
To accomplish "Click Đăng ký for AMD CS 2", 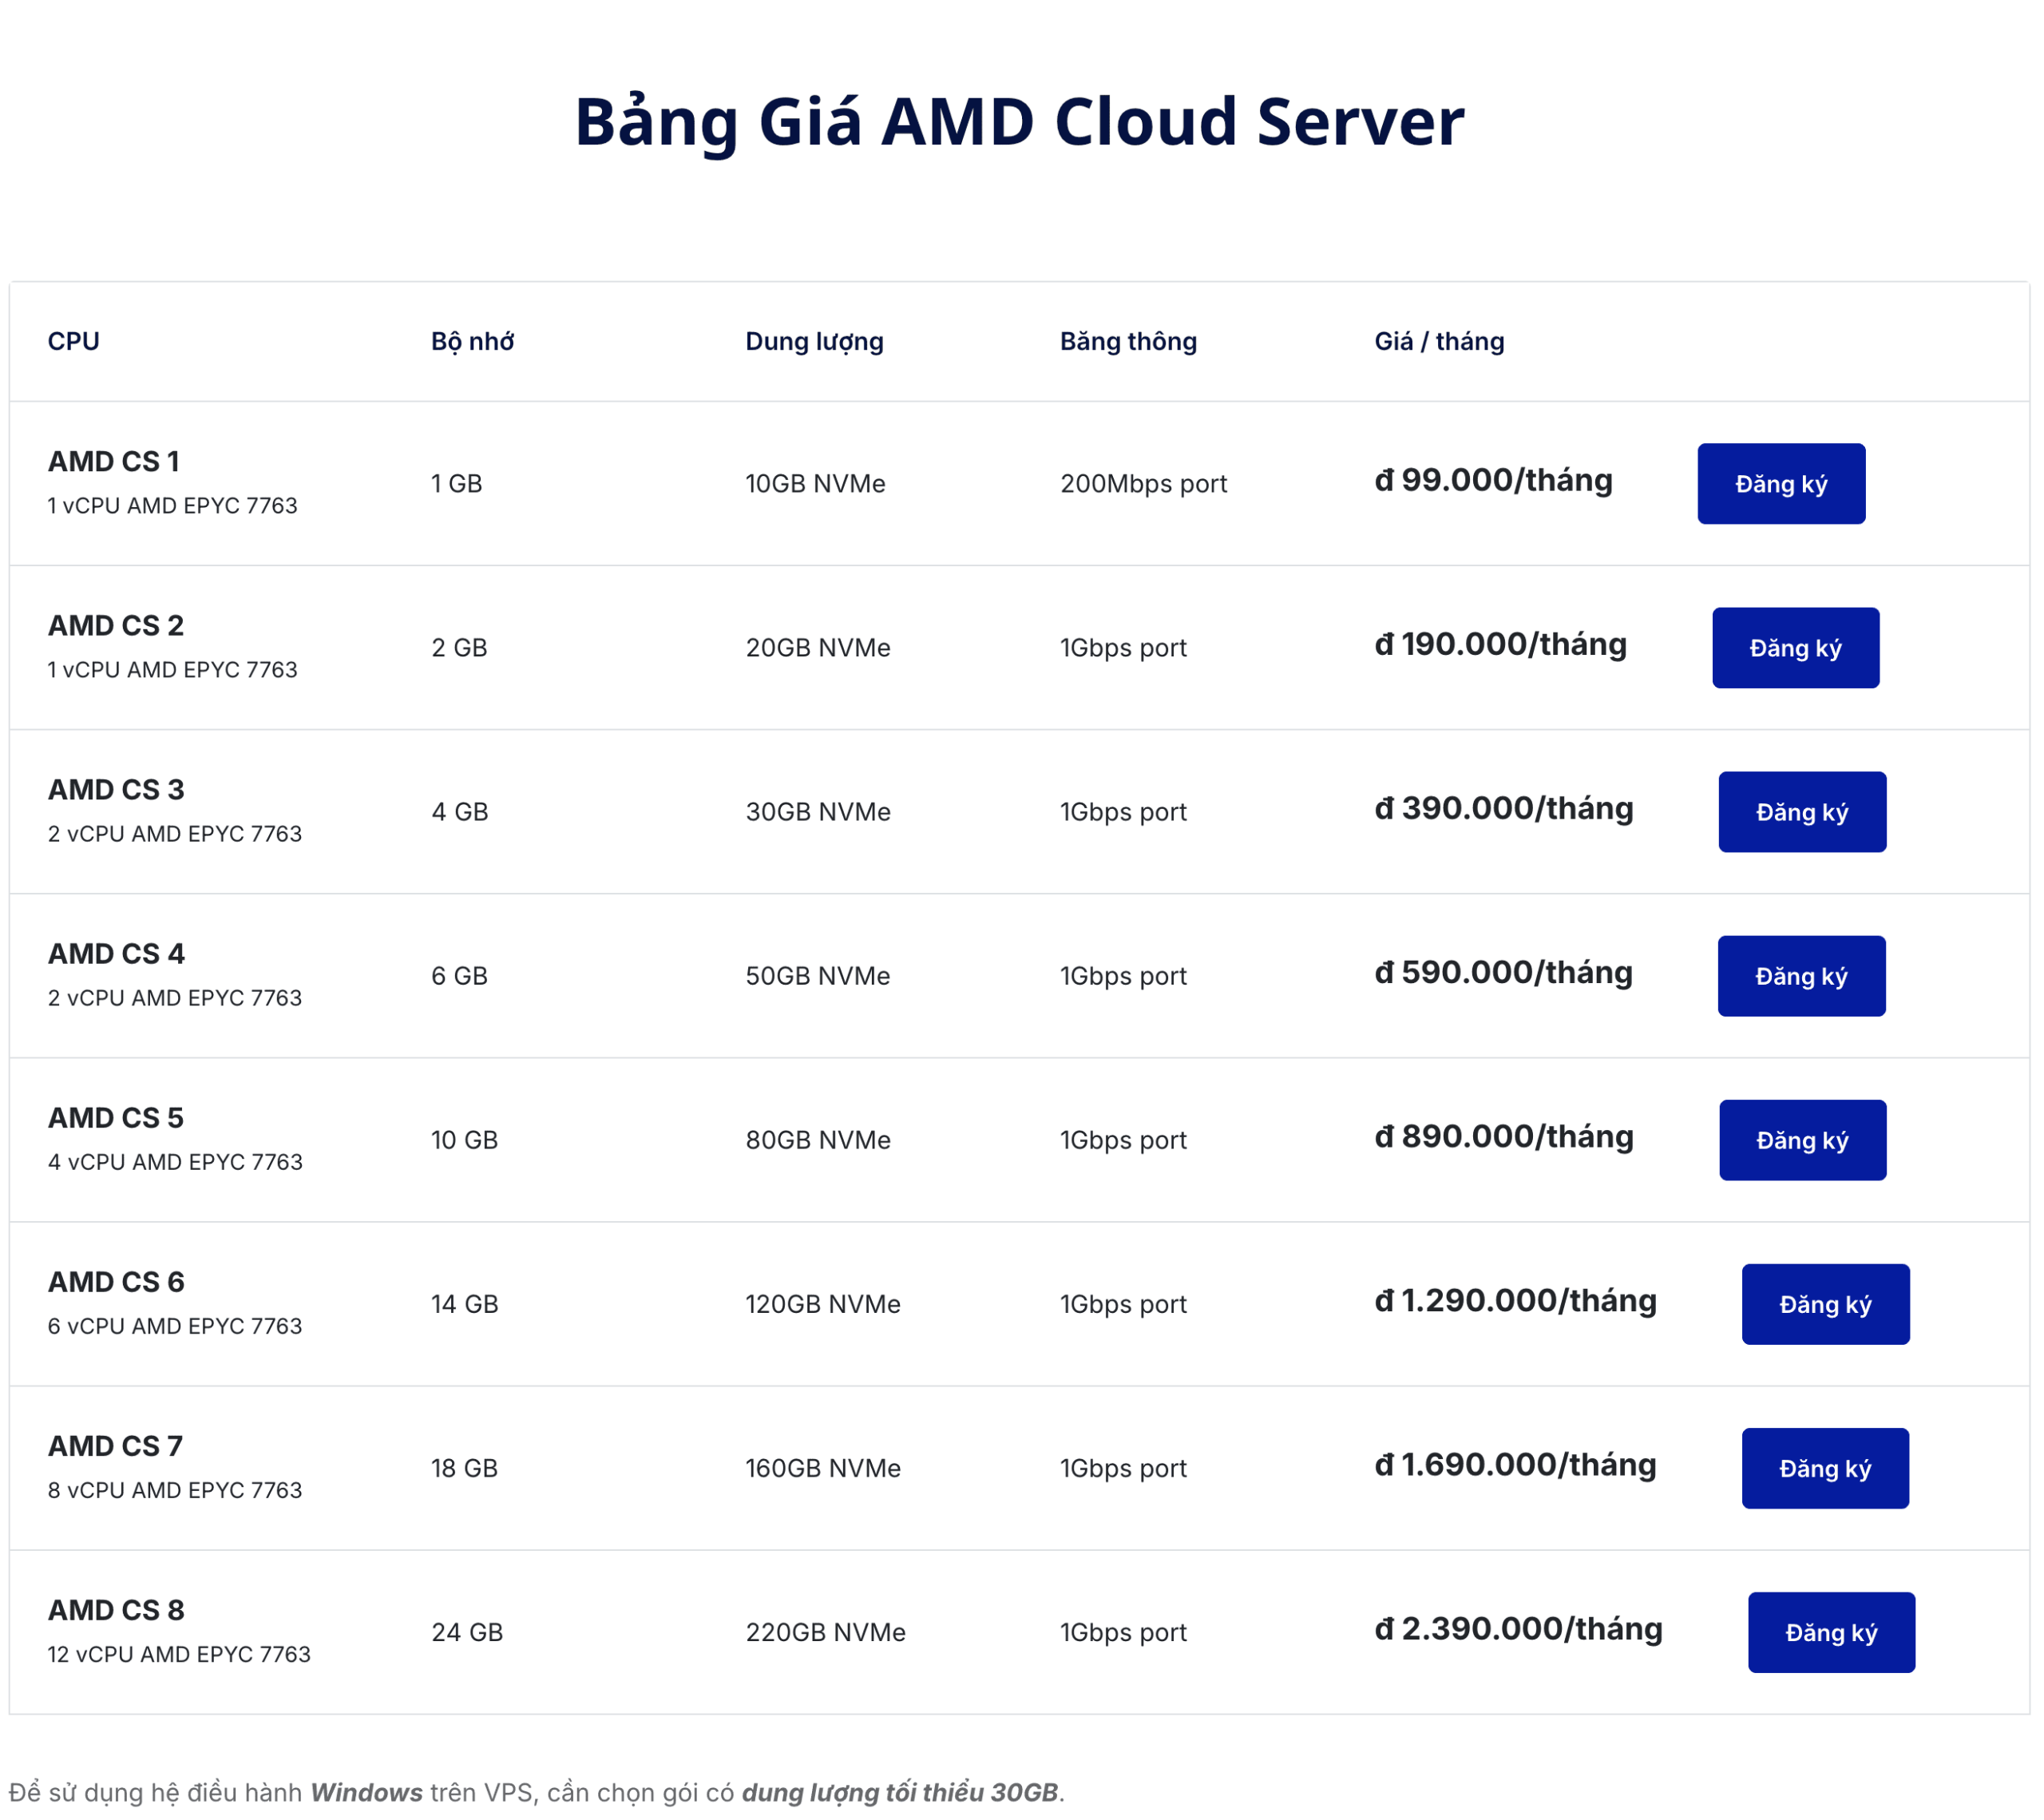I will [1795, 648].
